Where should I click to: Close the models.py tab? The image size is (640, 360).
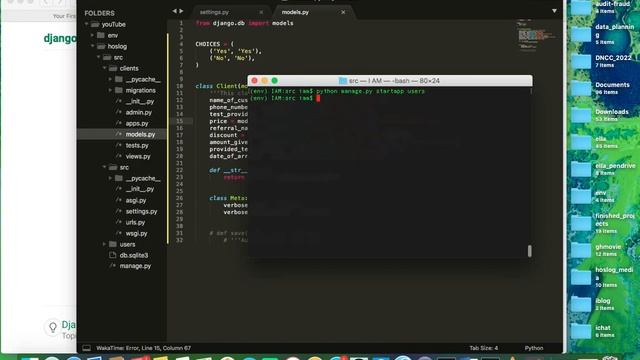(343, 12)
